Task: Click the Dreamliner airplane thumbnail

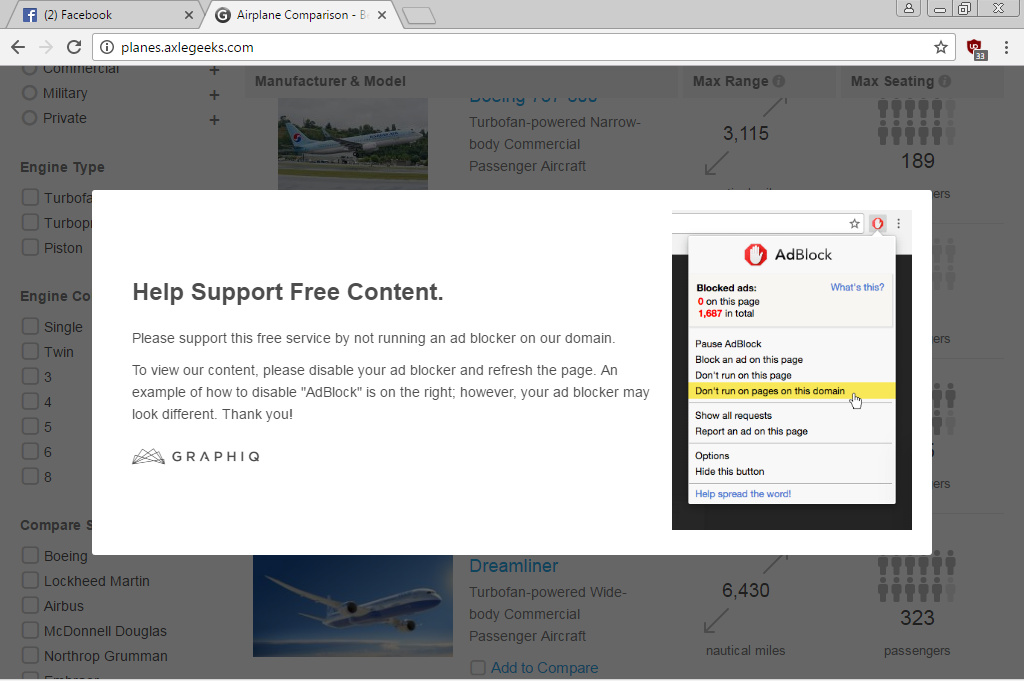Action: click(353, 606)
